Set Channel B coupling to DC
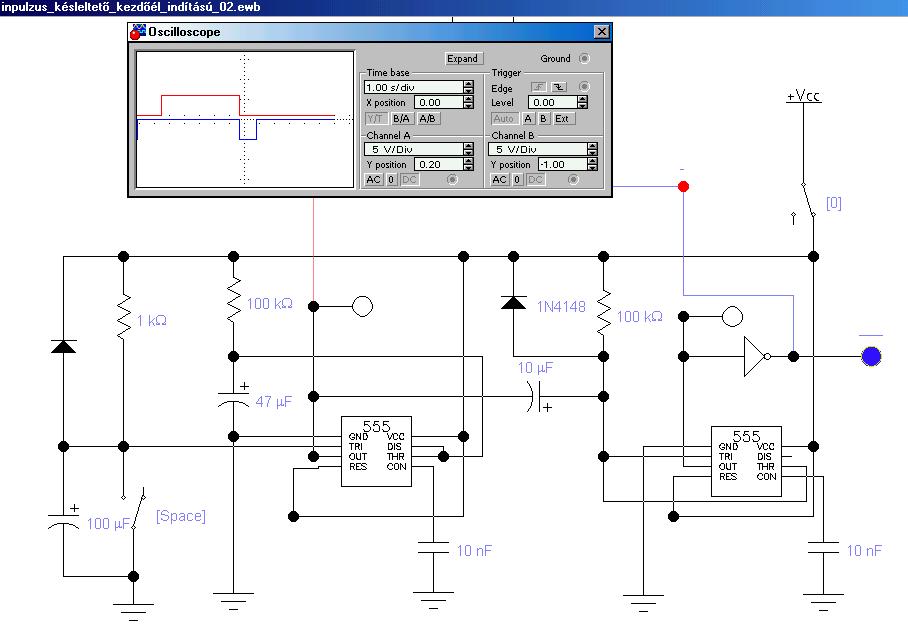This screenshot has width=908, height=633. click(536, 180)
